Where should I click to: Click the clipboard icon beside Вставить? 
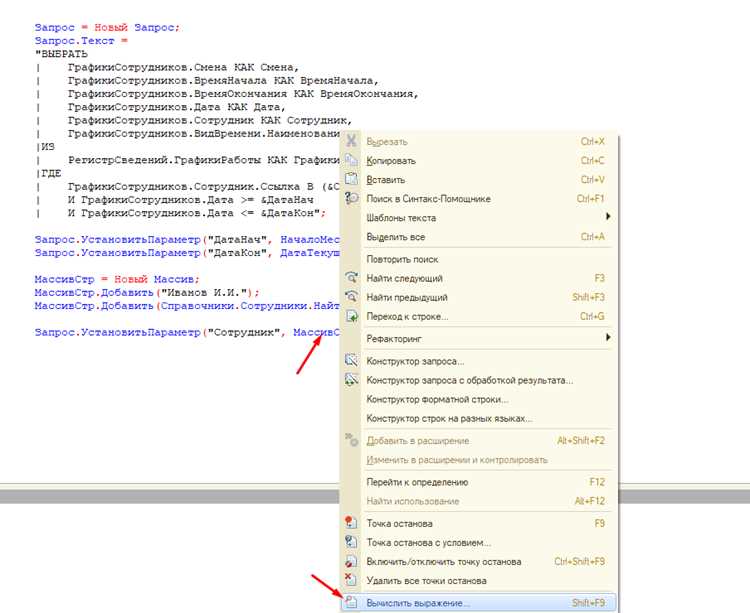[351, 179]
